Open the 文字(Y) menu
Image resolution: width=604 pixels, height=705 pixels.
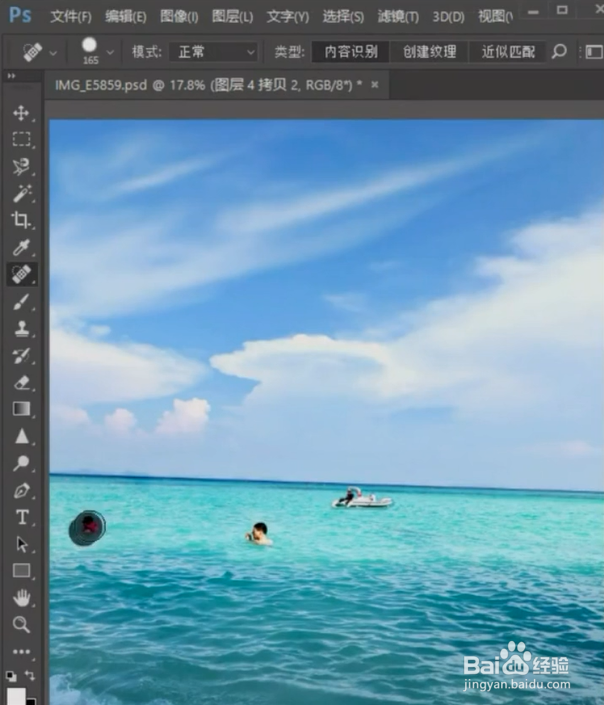tap(288, 17)
